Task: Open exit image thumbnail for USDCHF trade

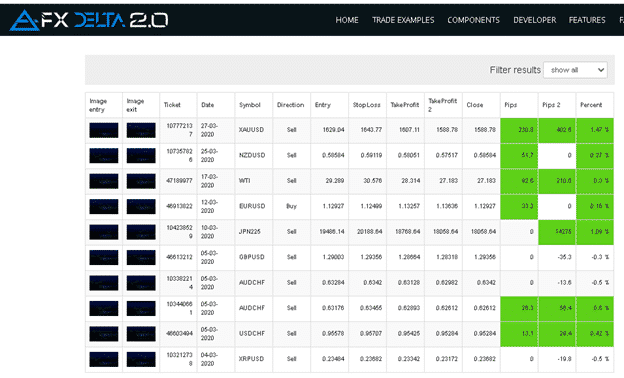Action: 141,334
